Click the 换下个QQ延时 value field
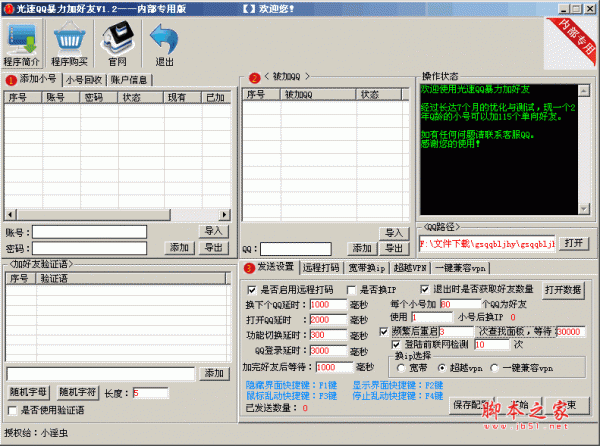 (x=328, y=304)
